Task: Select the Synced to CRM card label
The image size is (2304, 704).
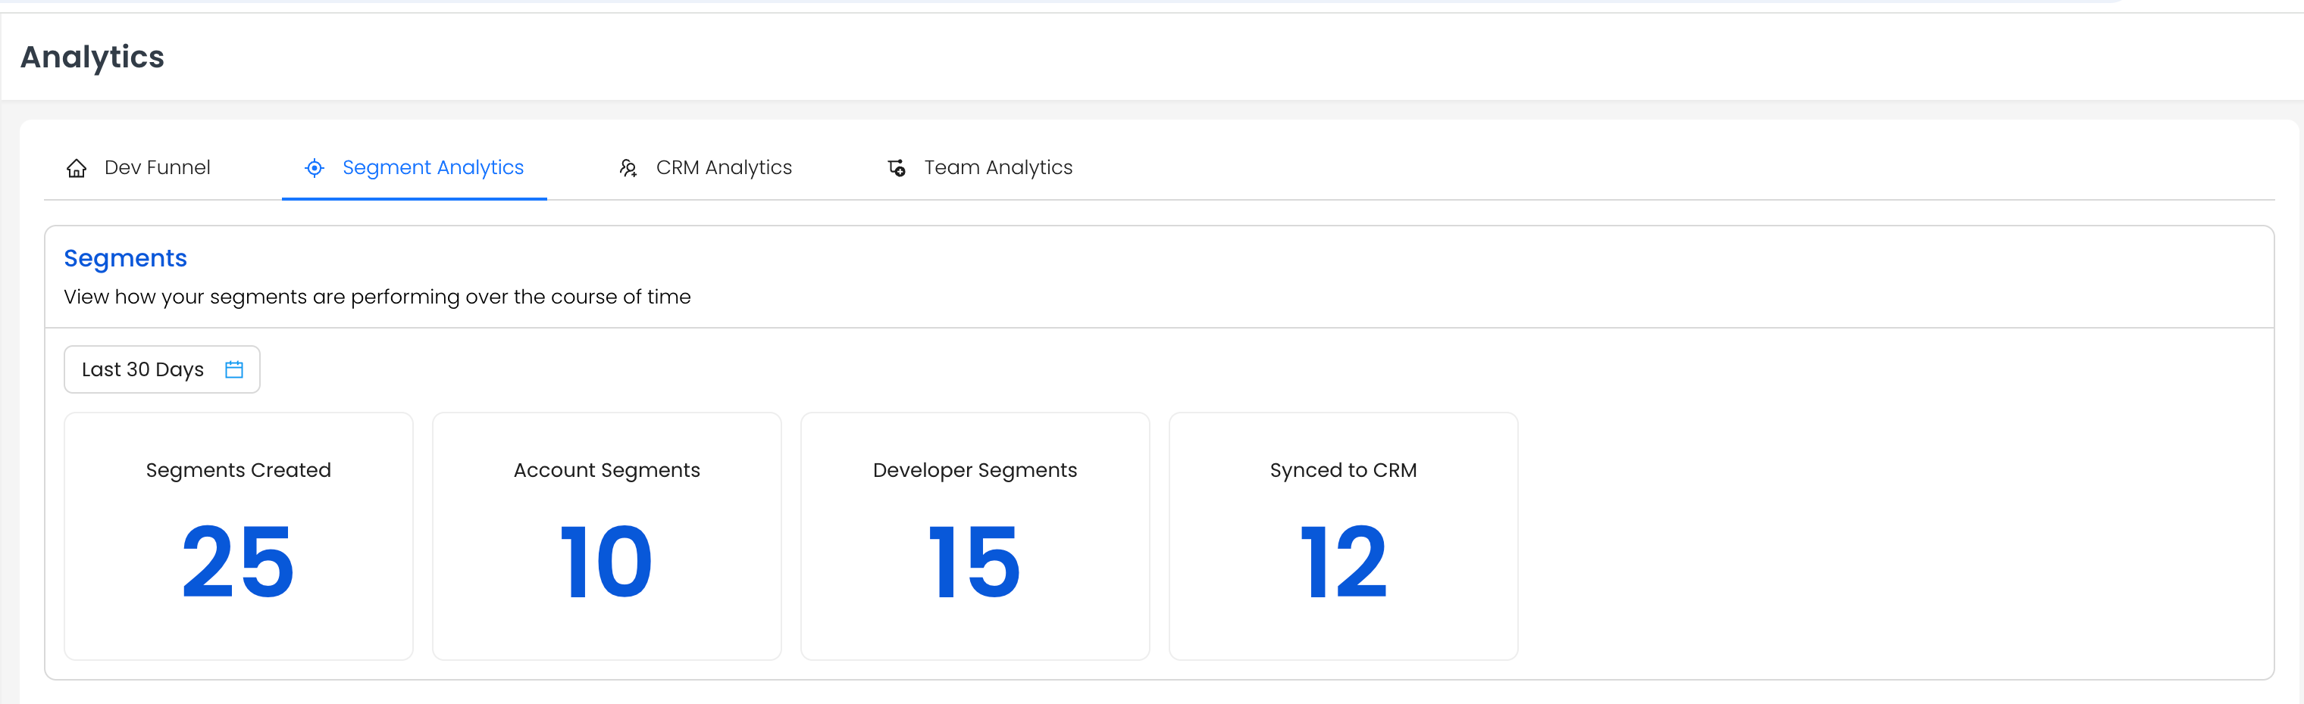Action: [x=1343, y=470]
